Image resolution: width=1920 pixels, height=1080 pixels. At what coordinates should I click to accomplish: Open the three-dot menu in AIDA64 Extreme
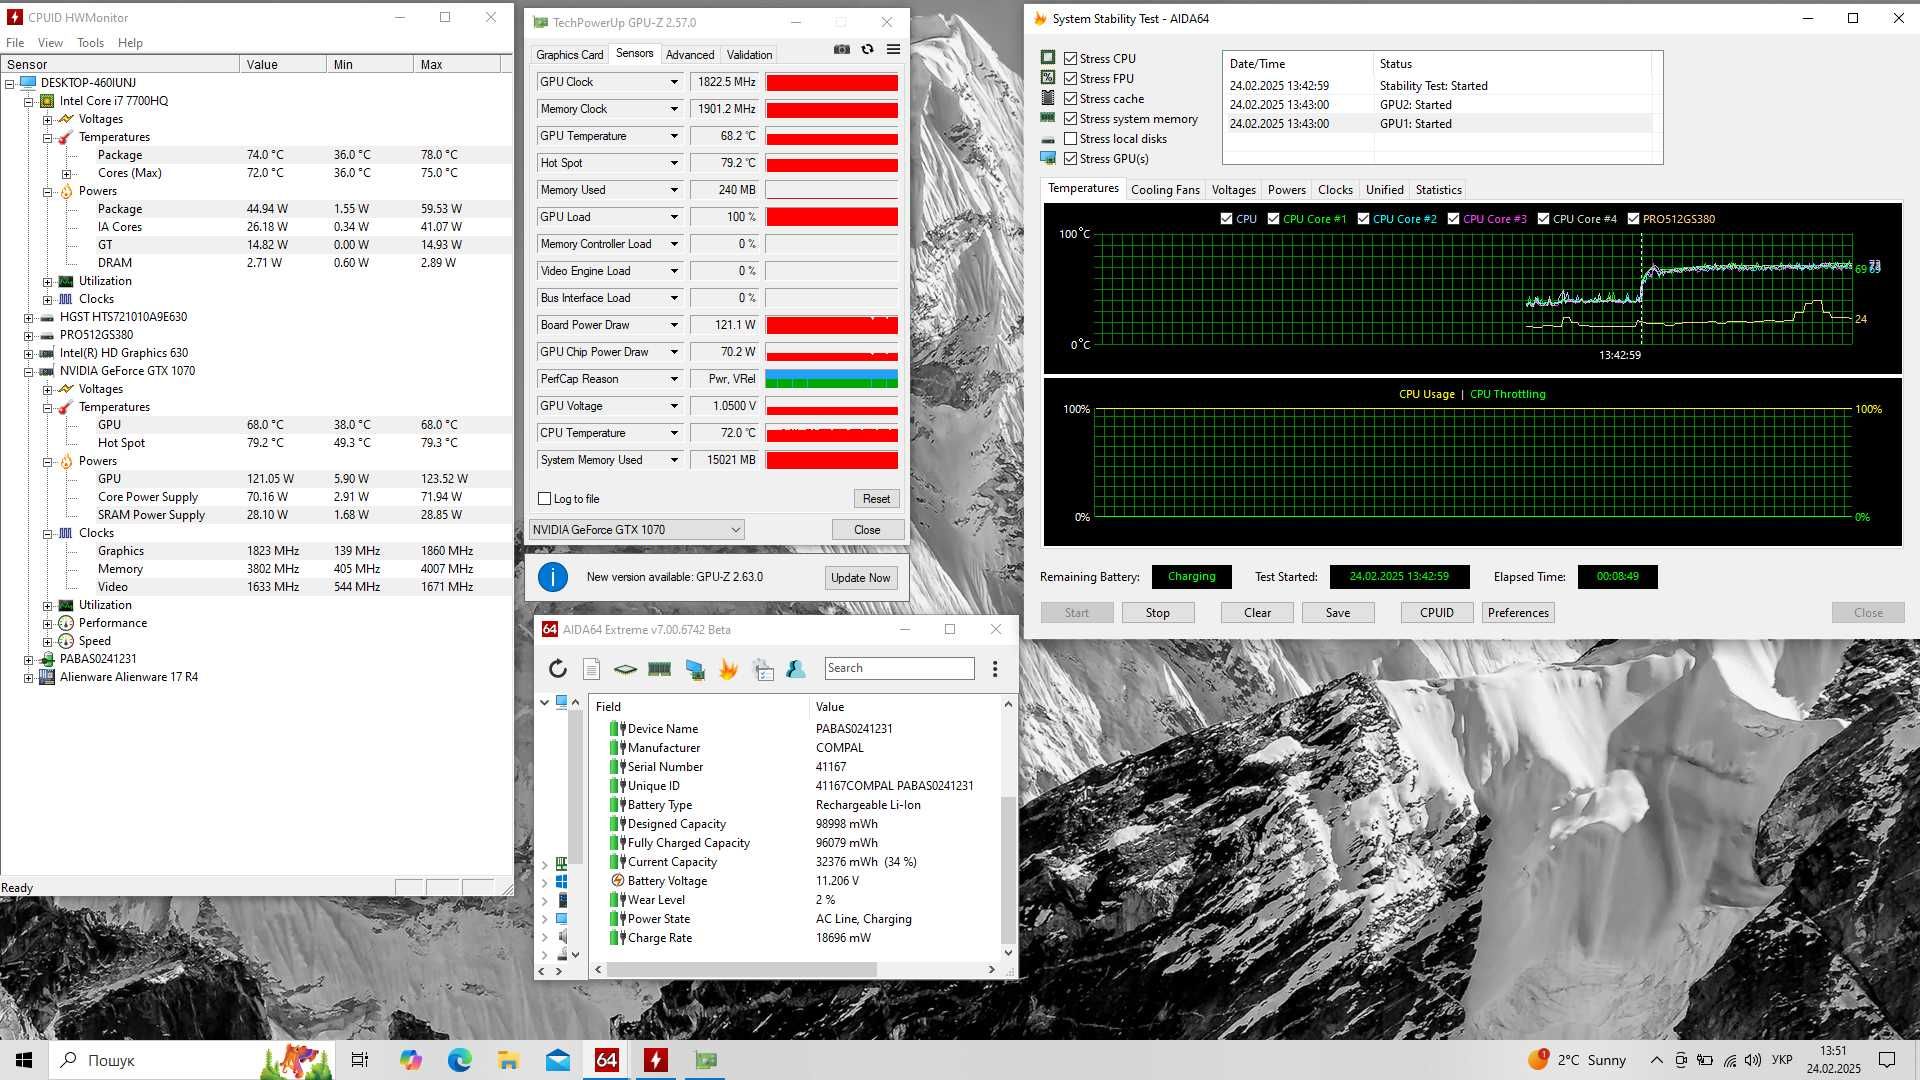(x=995, y=669)
